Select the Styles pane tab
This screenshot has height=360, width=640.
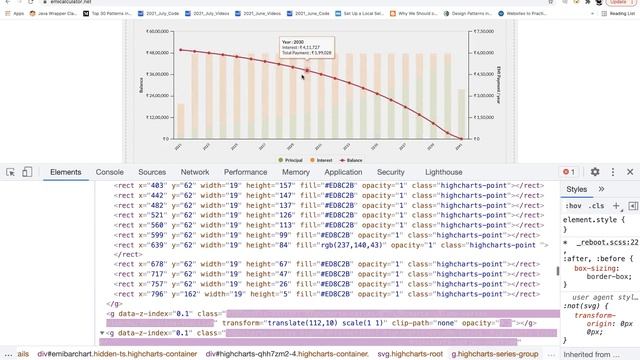pos(576,189)
